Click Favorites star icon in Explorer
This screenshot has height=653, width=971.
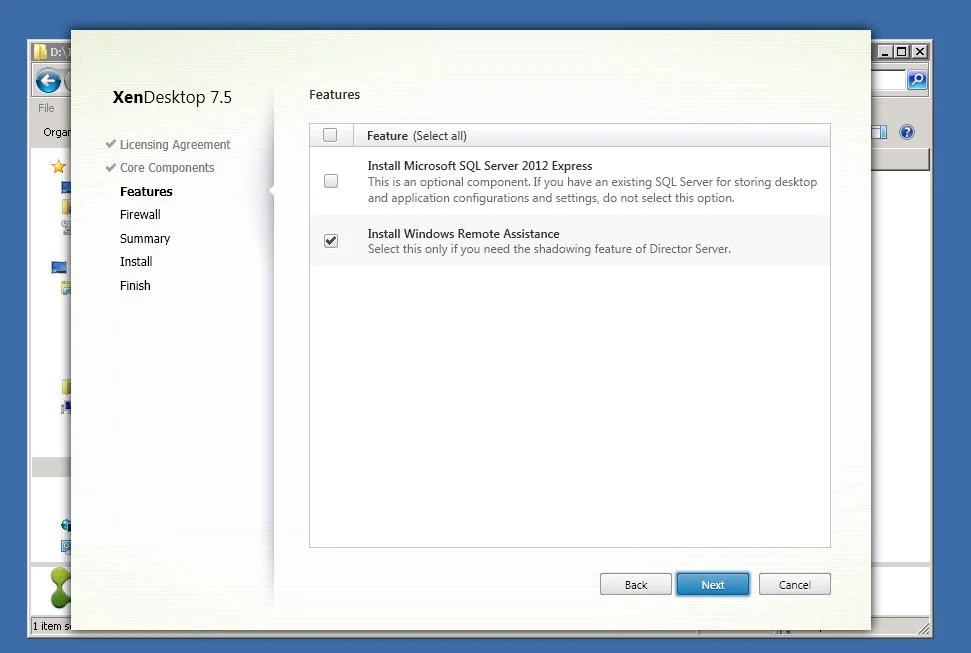point(58,166)
